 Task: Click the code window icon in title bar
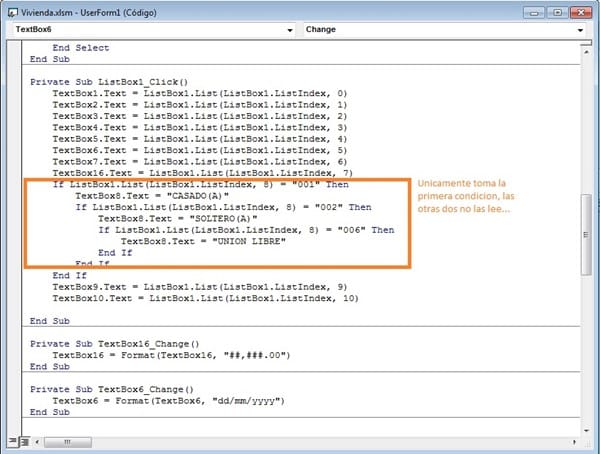(x=13, y=13)
